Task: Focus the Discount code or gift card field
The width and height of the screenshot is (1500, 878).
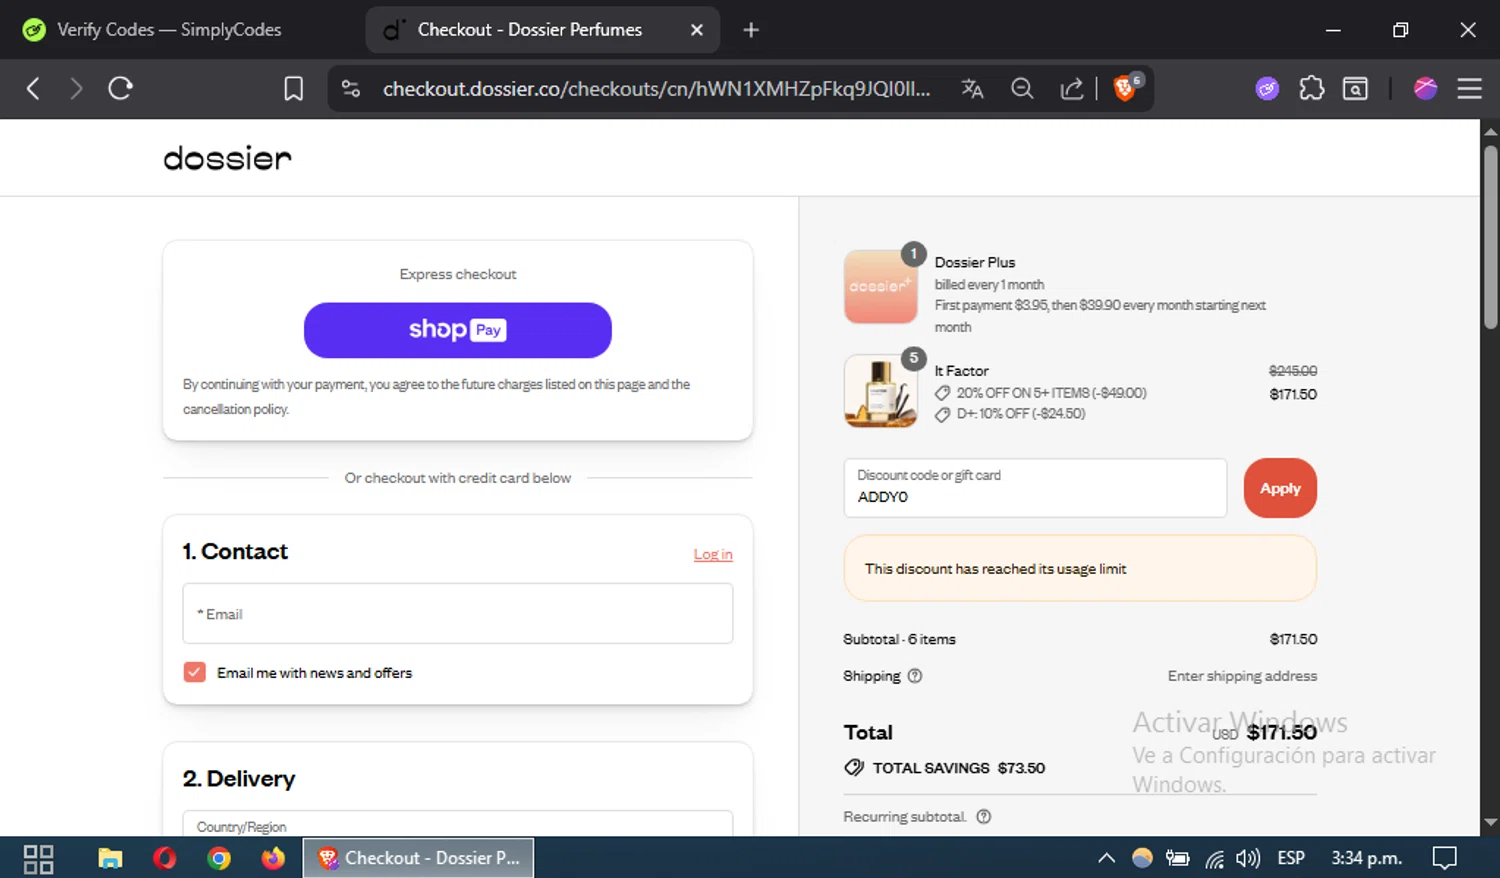Action: 1035,488
